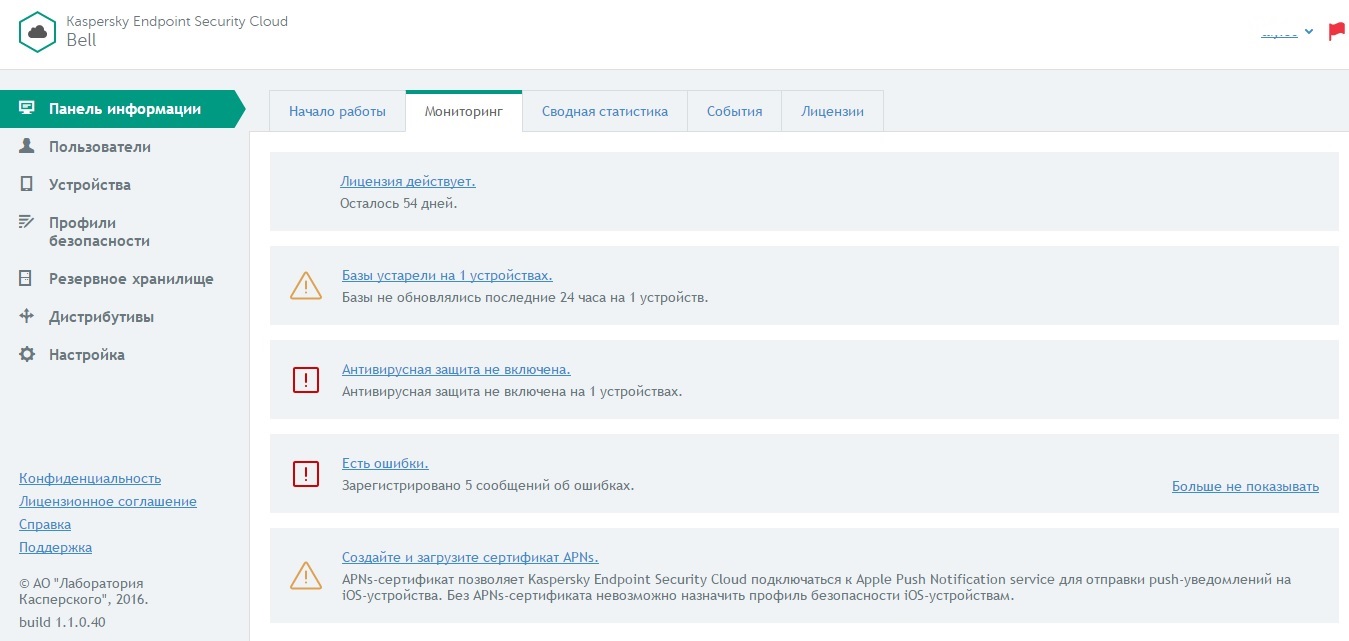Open Создайте и загрузите сертификат APNs link
This screenshot has height=641, width=1349.
click(x=470, y=557)
